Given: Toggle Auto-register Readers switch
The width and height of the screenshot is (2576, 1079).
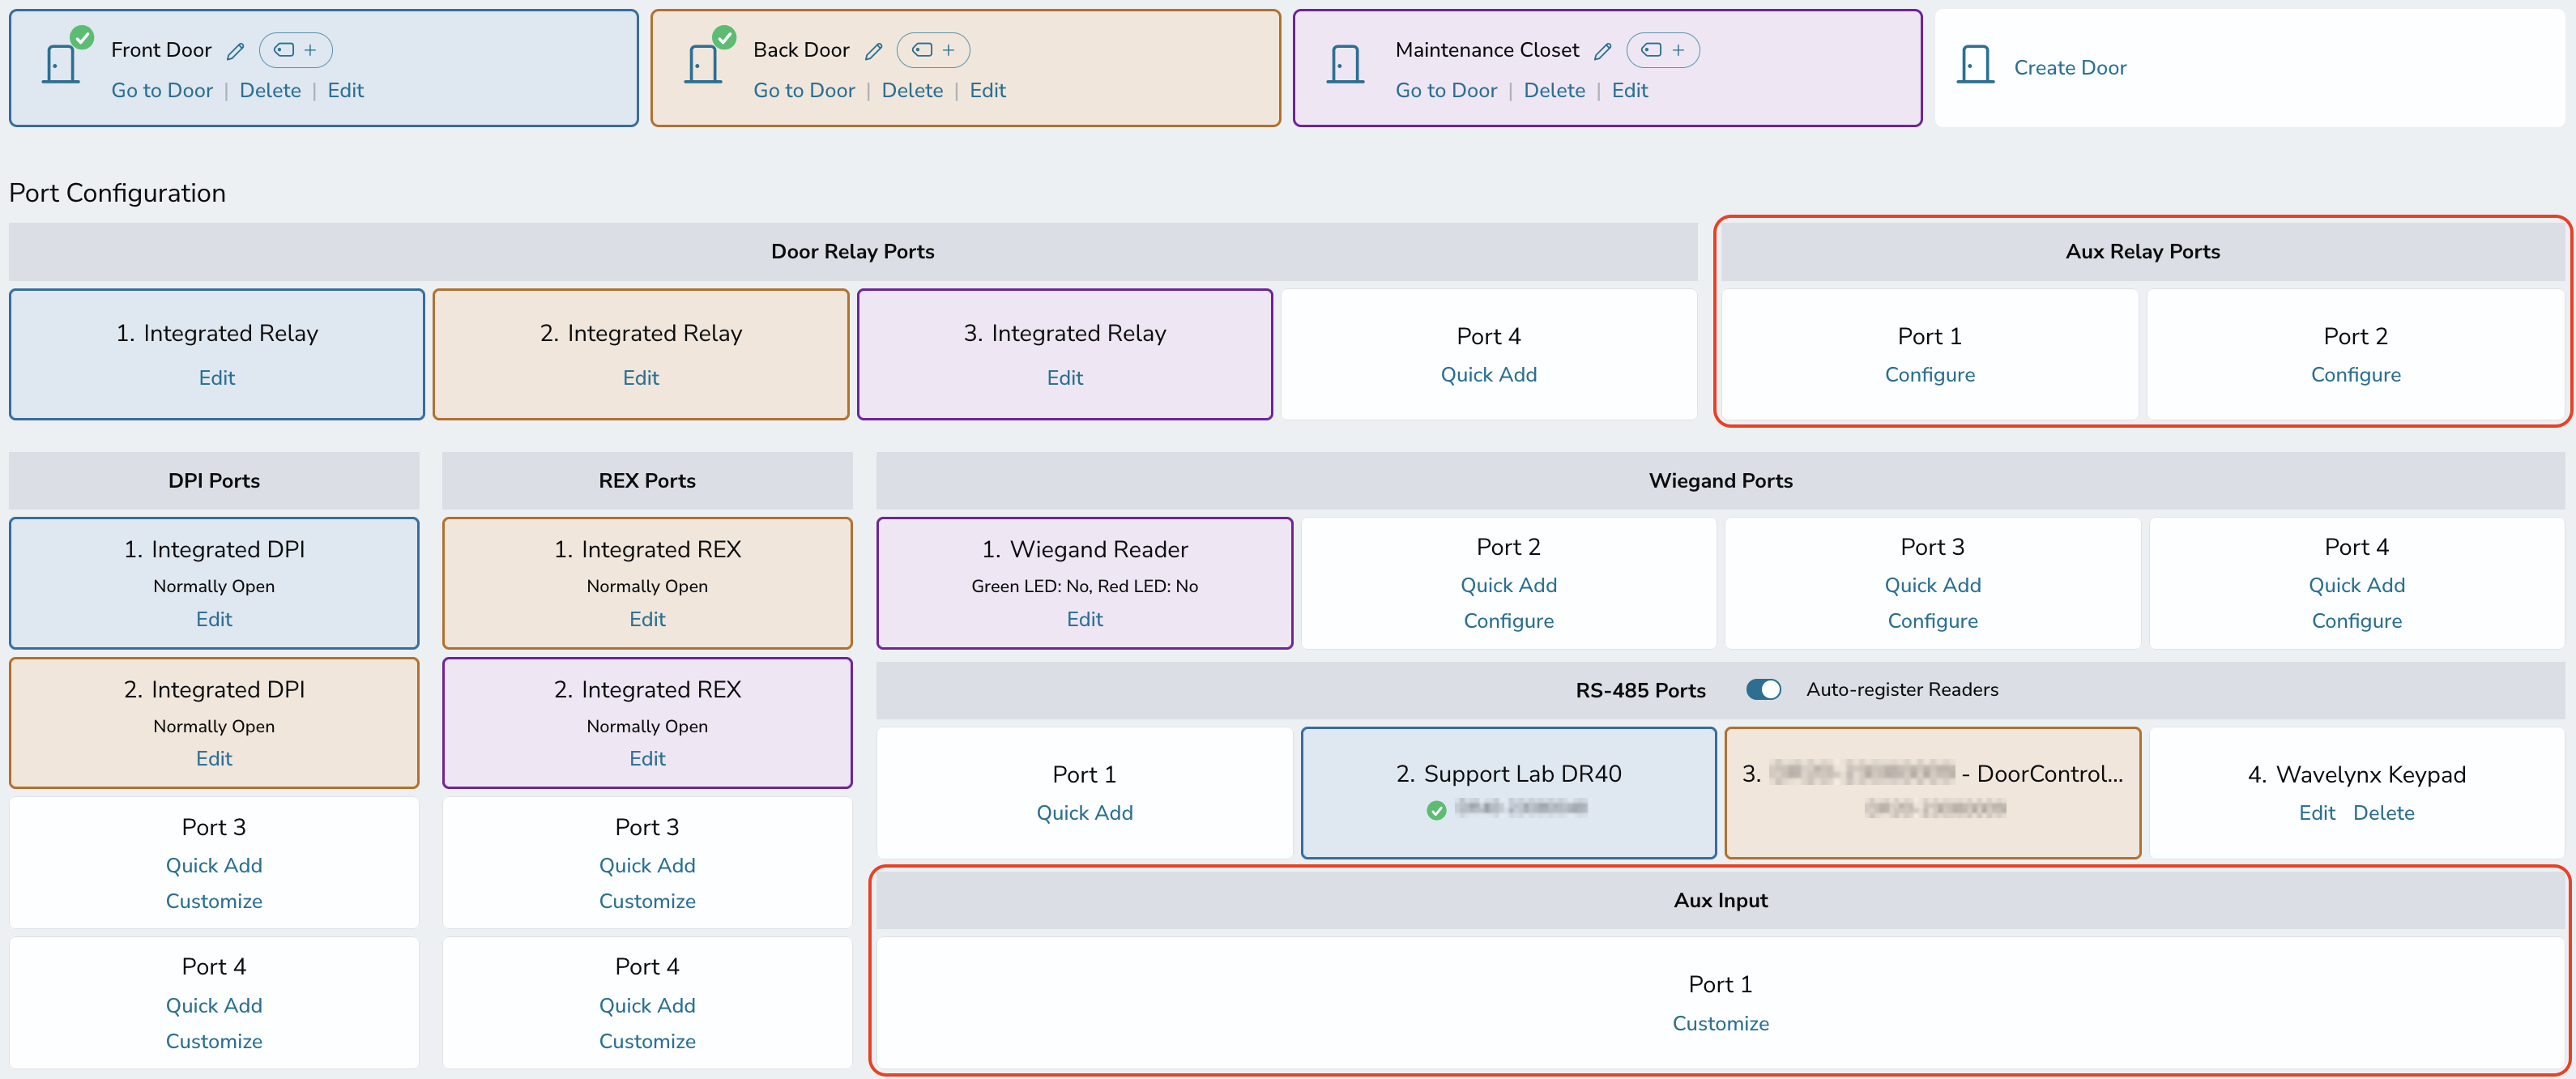Looking at the screenshot, I should pos(1763,689).
